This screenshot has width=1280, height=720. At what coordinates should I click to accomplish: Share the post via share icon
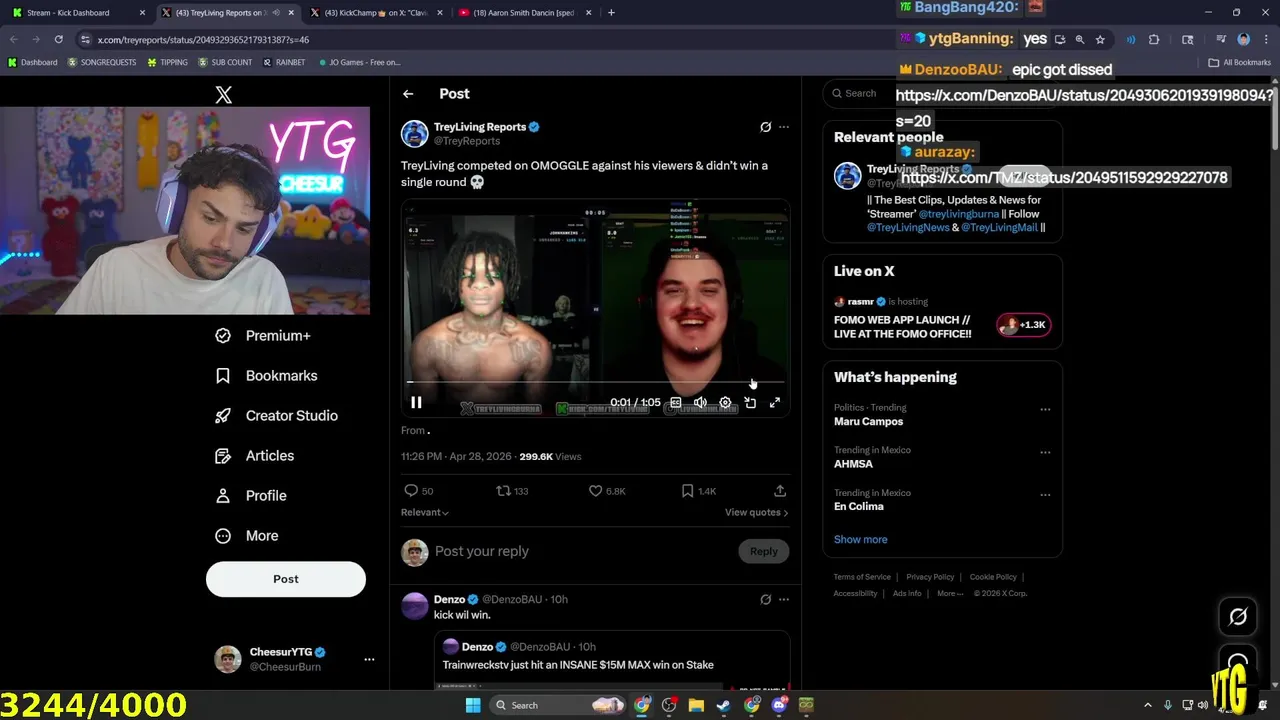click(780, 491)
